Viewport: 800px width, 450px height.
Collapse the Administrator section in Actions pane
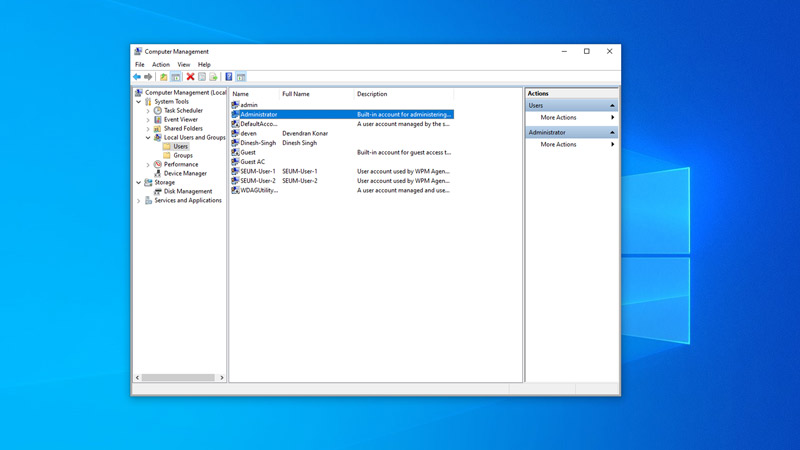[612, 133]
